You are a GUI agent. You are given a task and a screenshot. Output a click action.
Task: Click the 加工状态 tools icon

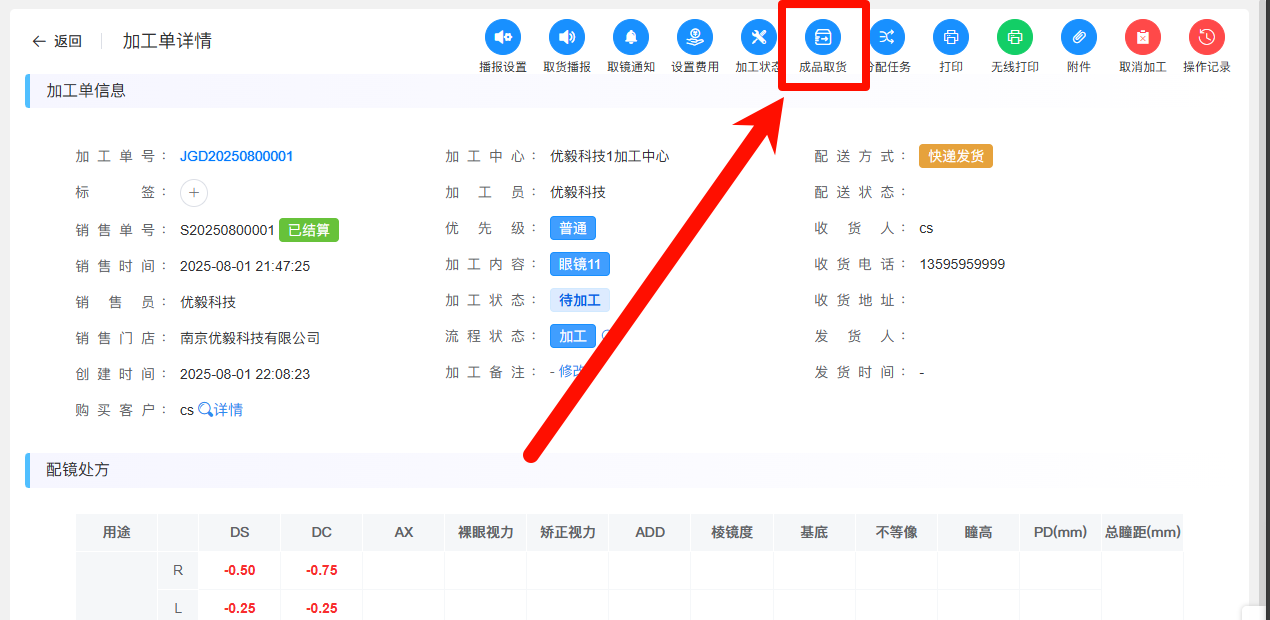click(759, 38)
